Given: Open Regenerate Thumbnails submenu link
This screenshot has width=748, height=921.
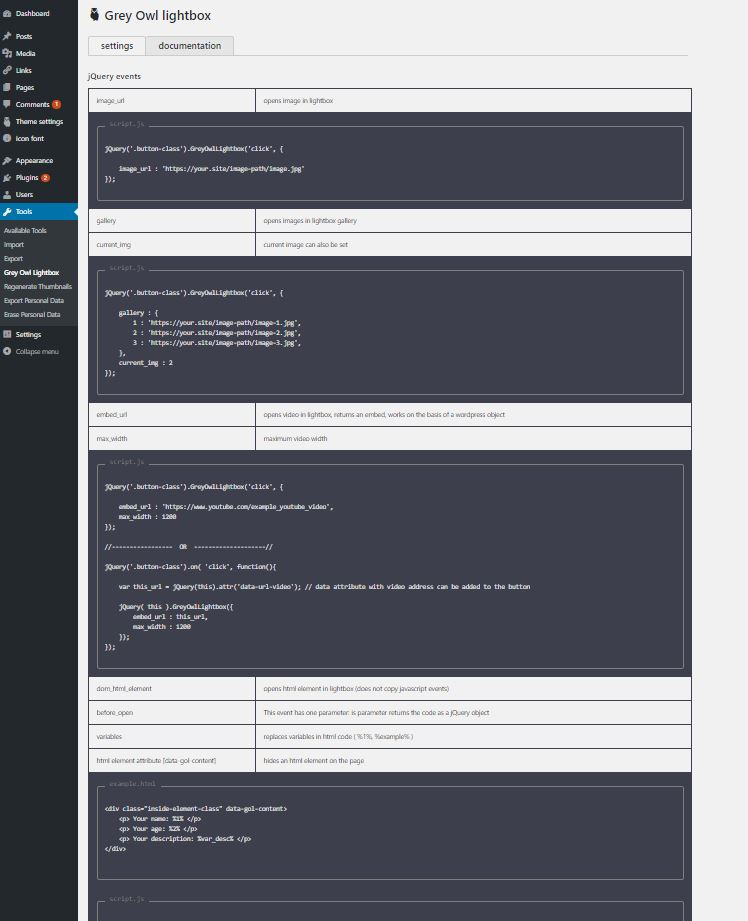Looking at the screenshot, I should coord(38,287).
